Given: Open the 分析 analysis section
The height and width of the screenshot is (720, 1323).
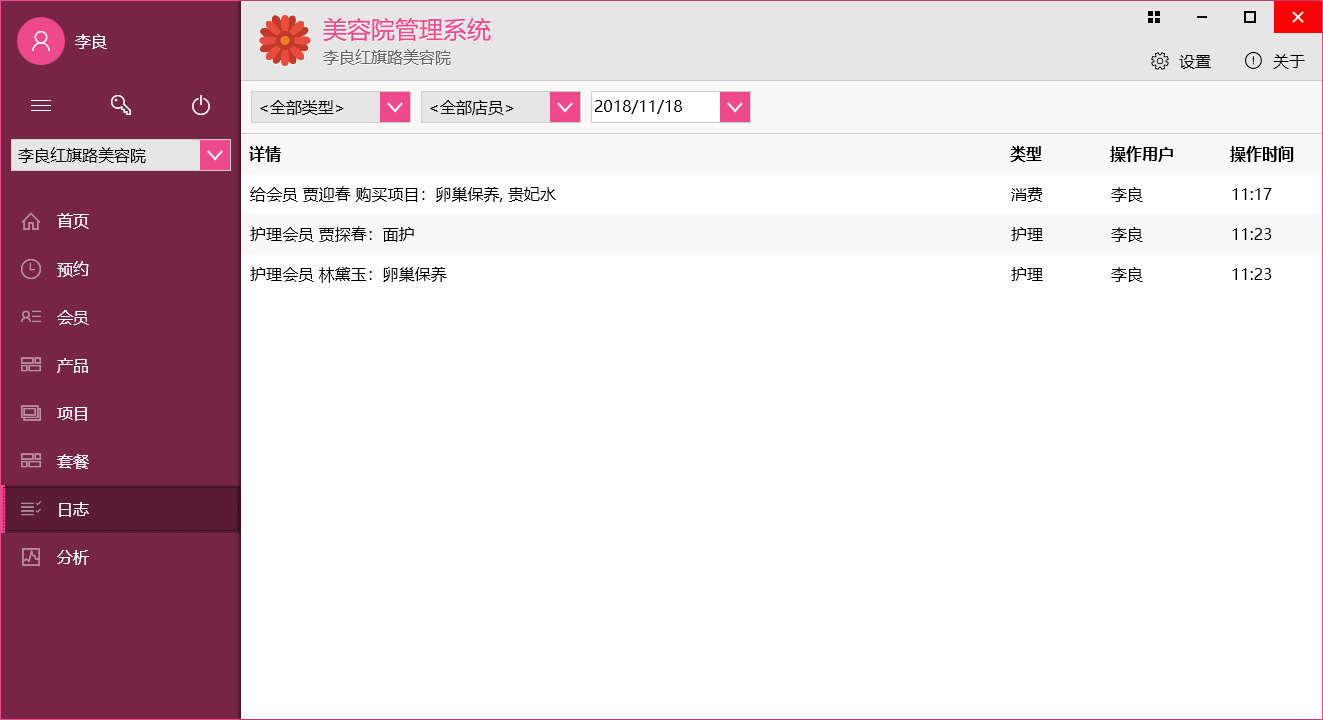Looking at the screenshot, I should pyautogui.click(x=73, y=557).
